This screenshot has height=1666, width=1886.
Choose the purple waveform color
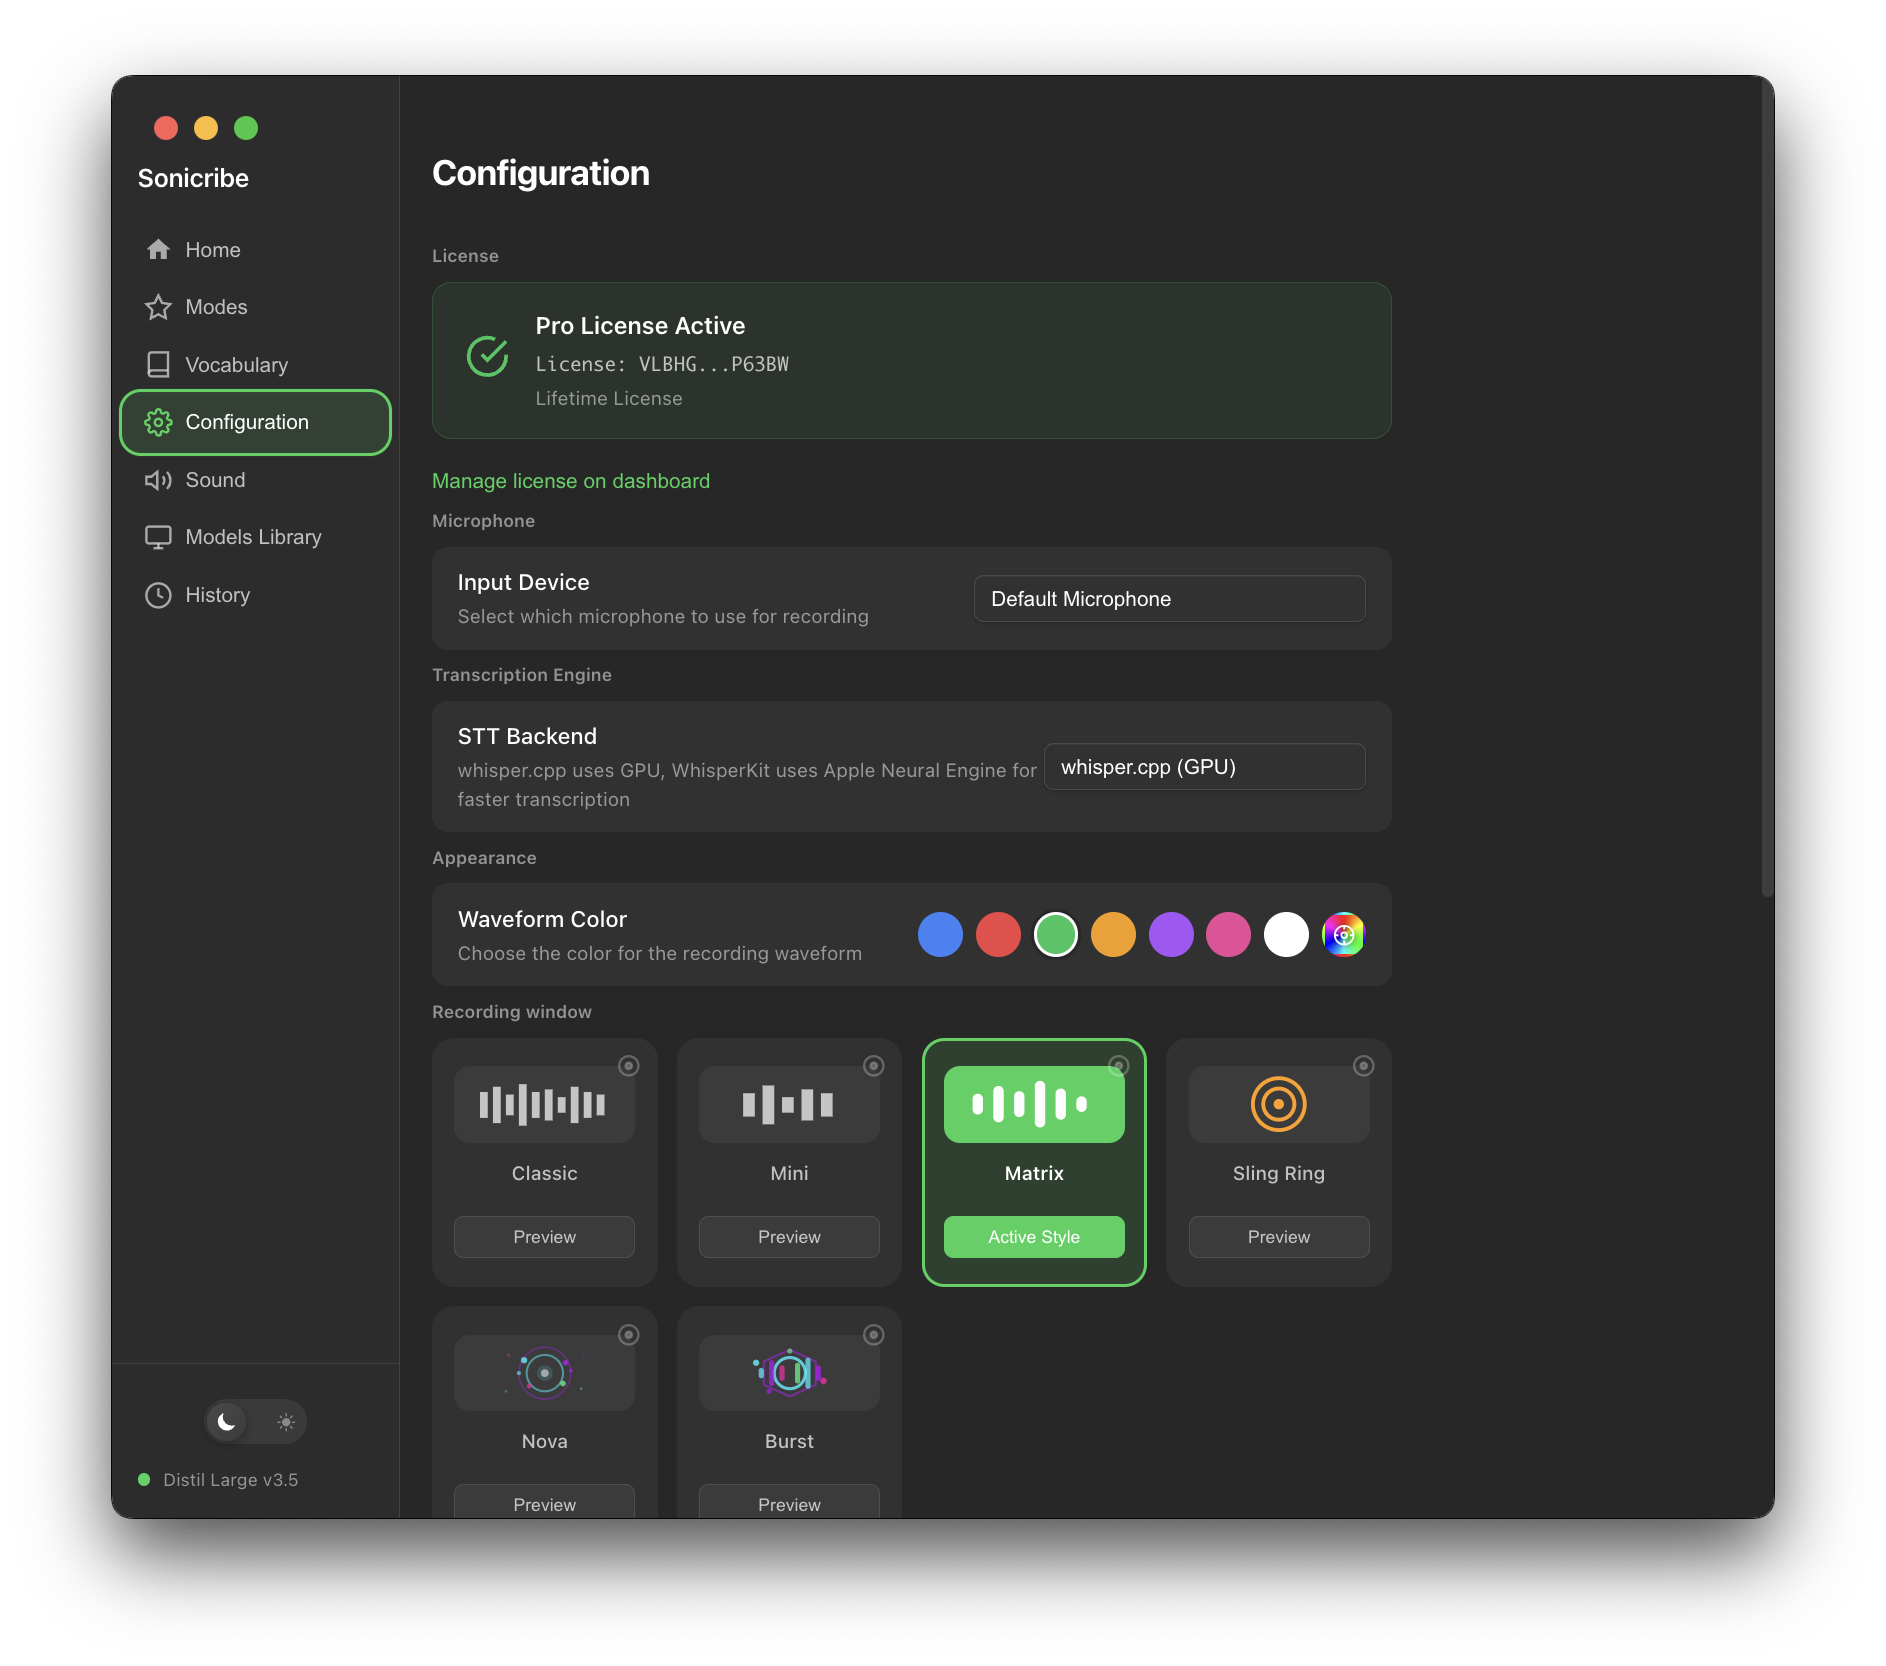[1171, 935]
